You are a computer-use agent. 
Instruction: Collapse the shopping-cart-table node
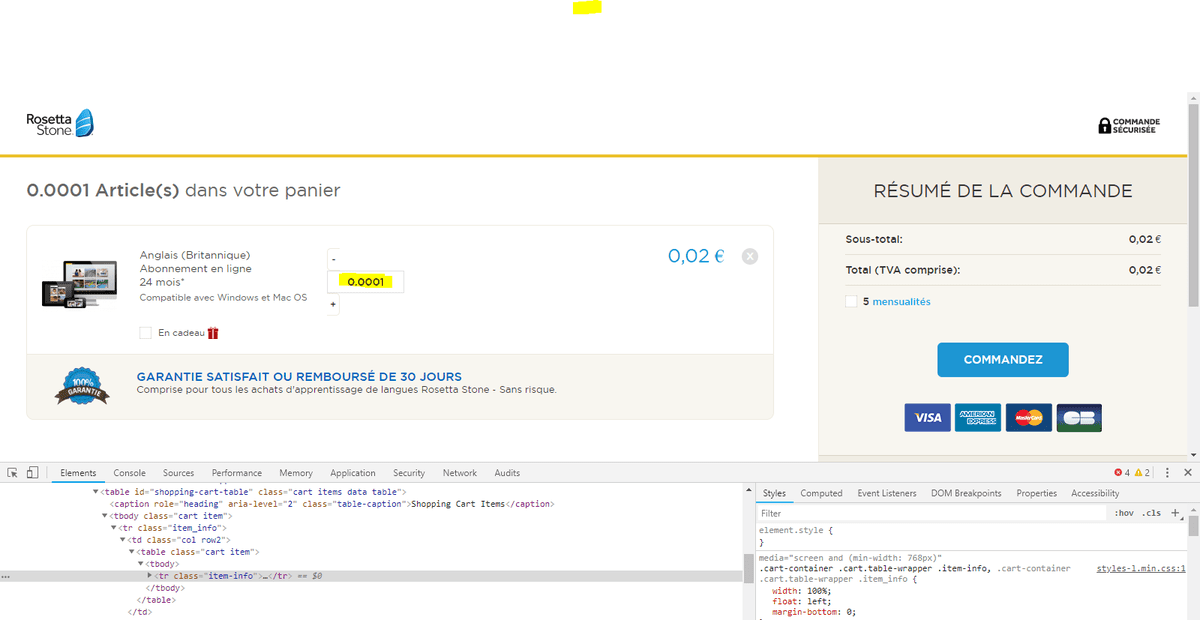tap(97, 492)
